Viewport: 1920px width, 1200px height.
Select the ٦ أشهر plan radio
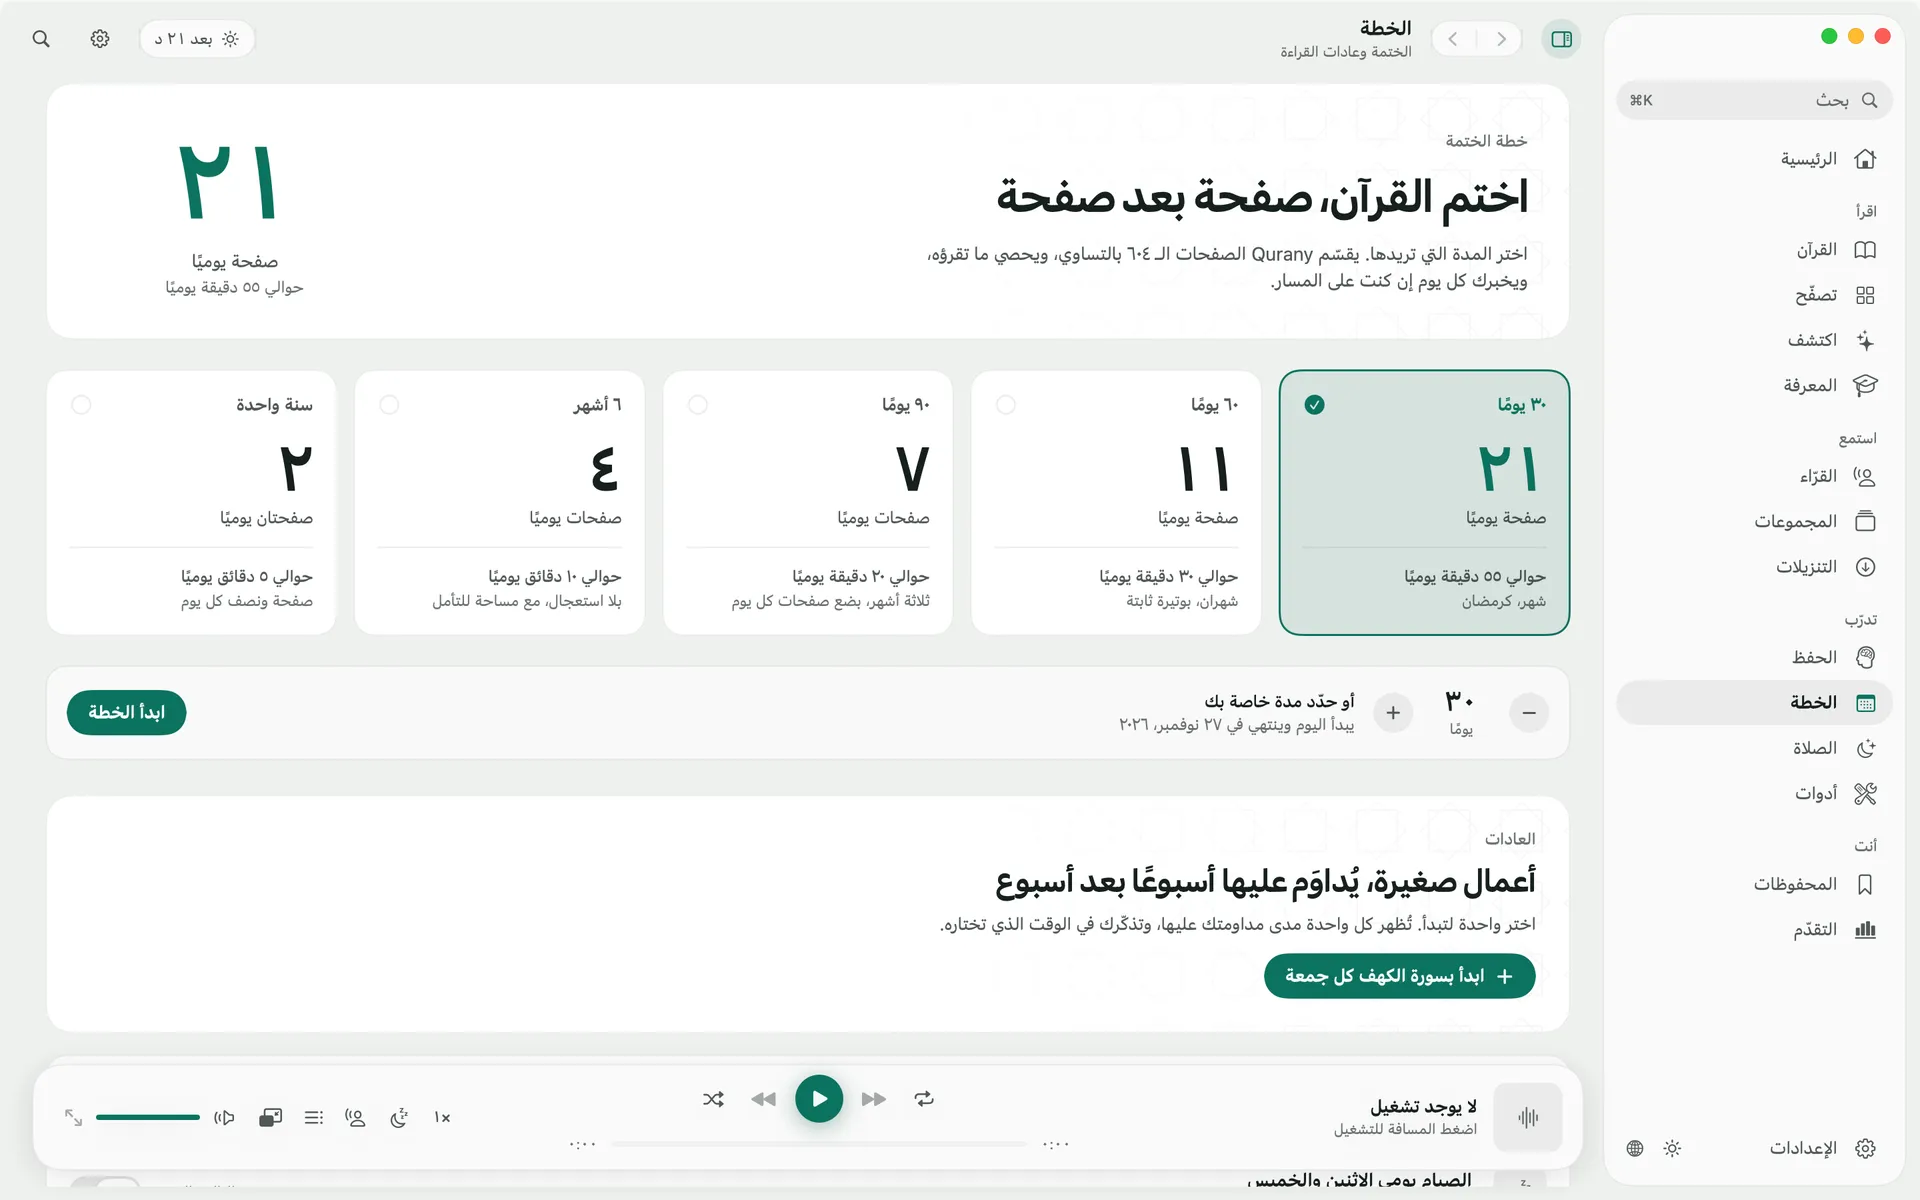point(389,405)
